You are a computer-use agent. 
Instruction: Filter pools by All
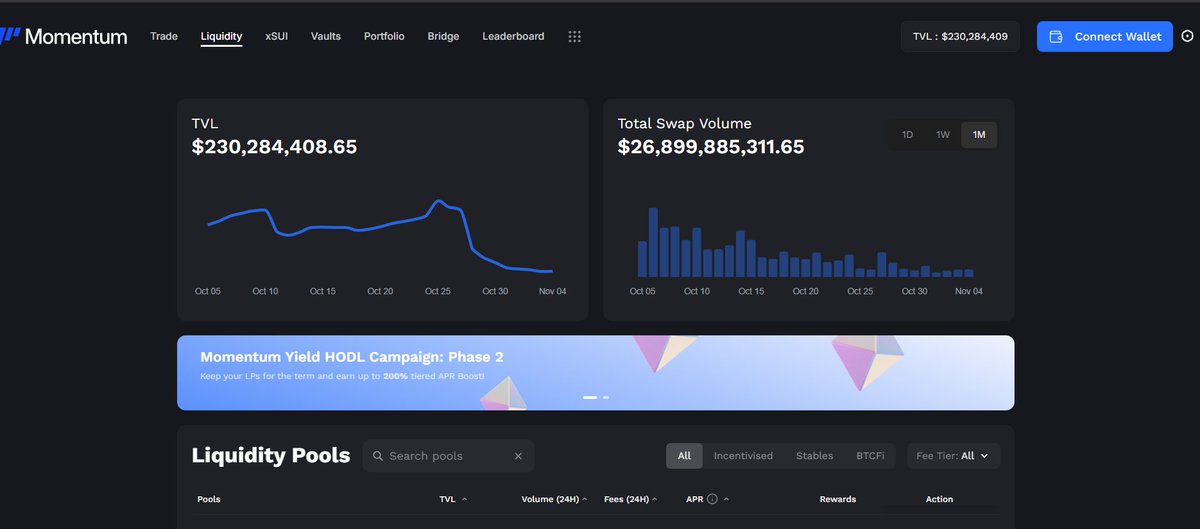[684, 456]
